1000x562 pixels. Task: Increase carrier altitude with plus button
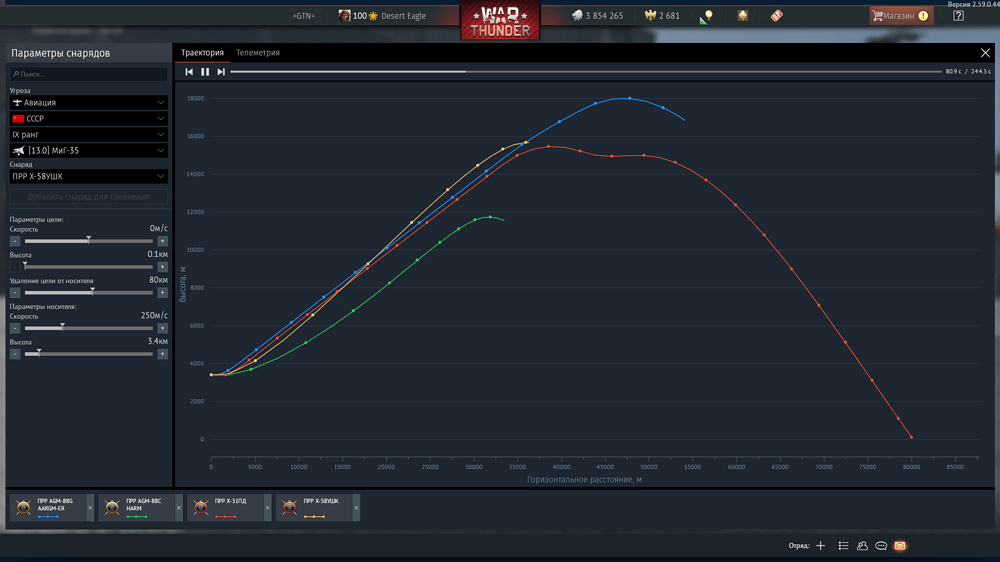coord(163,354)
